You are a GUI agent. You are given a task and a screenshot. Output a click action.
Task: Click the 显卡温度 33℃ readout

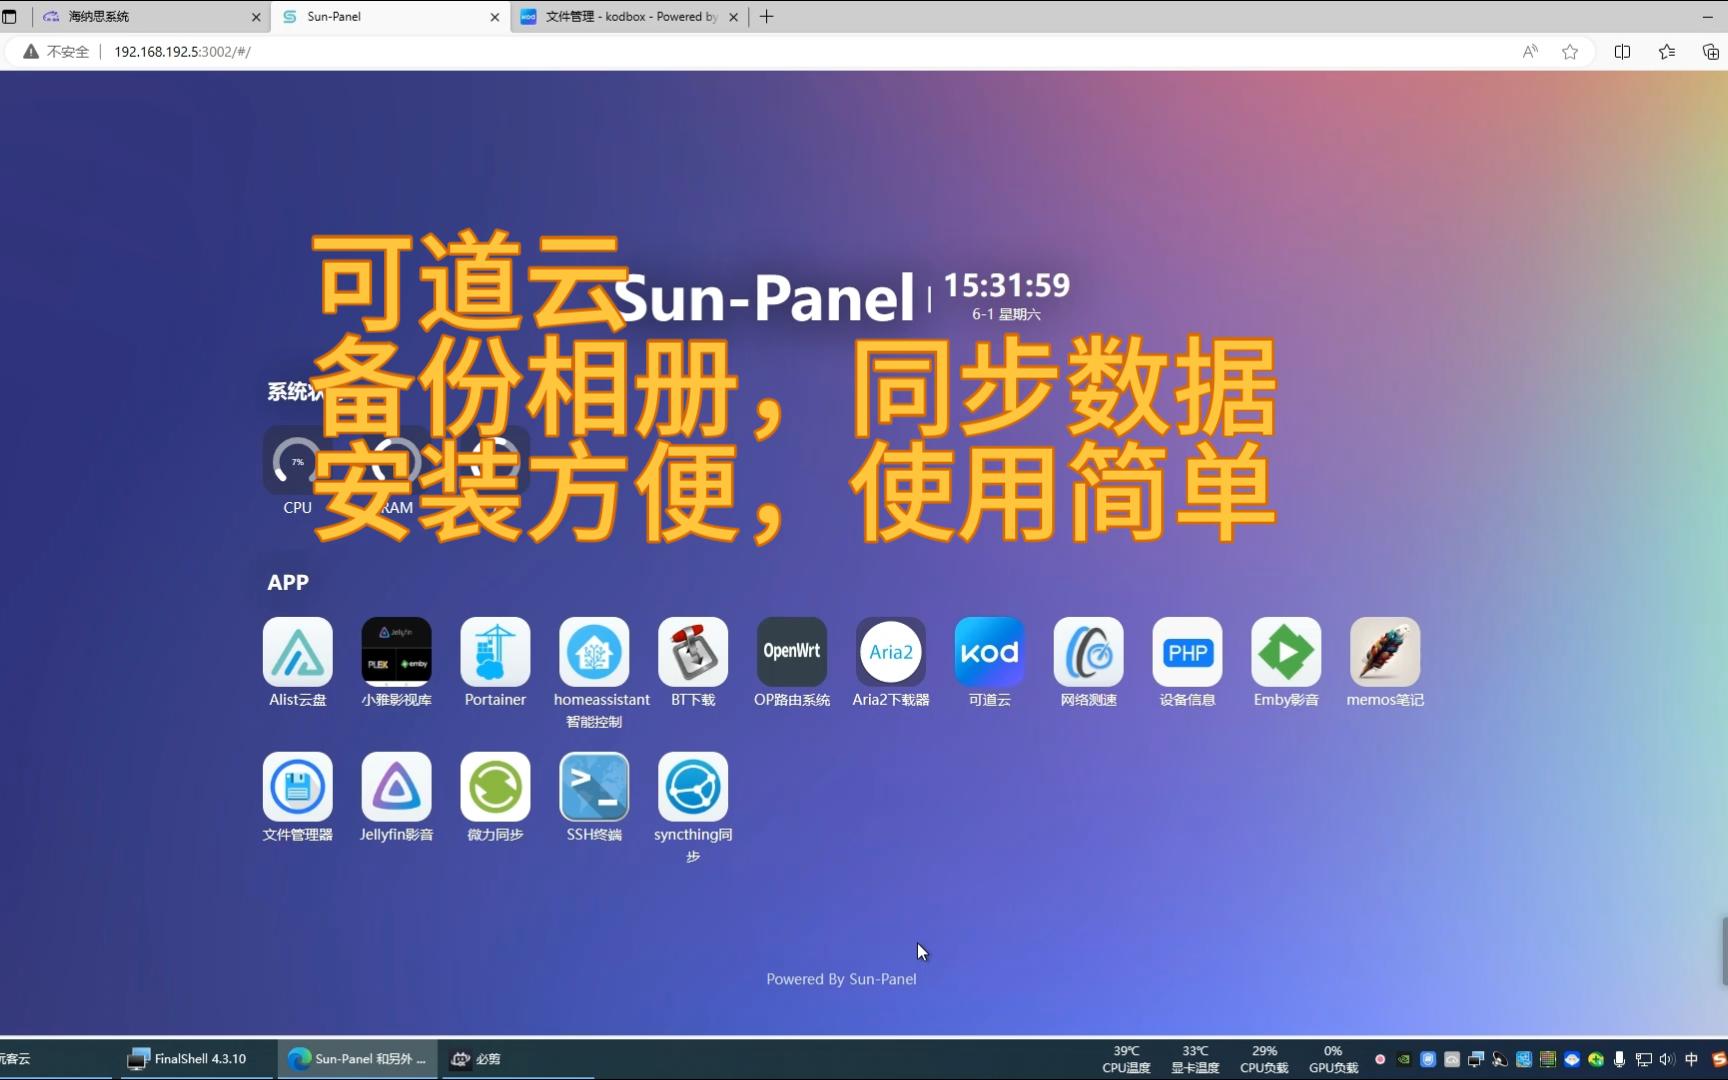(x=1195, y=1059)
